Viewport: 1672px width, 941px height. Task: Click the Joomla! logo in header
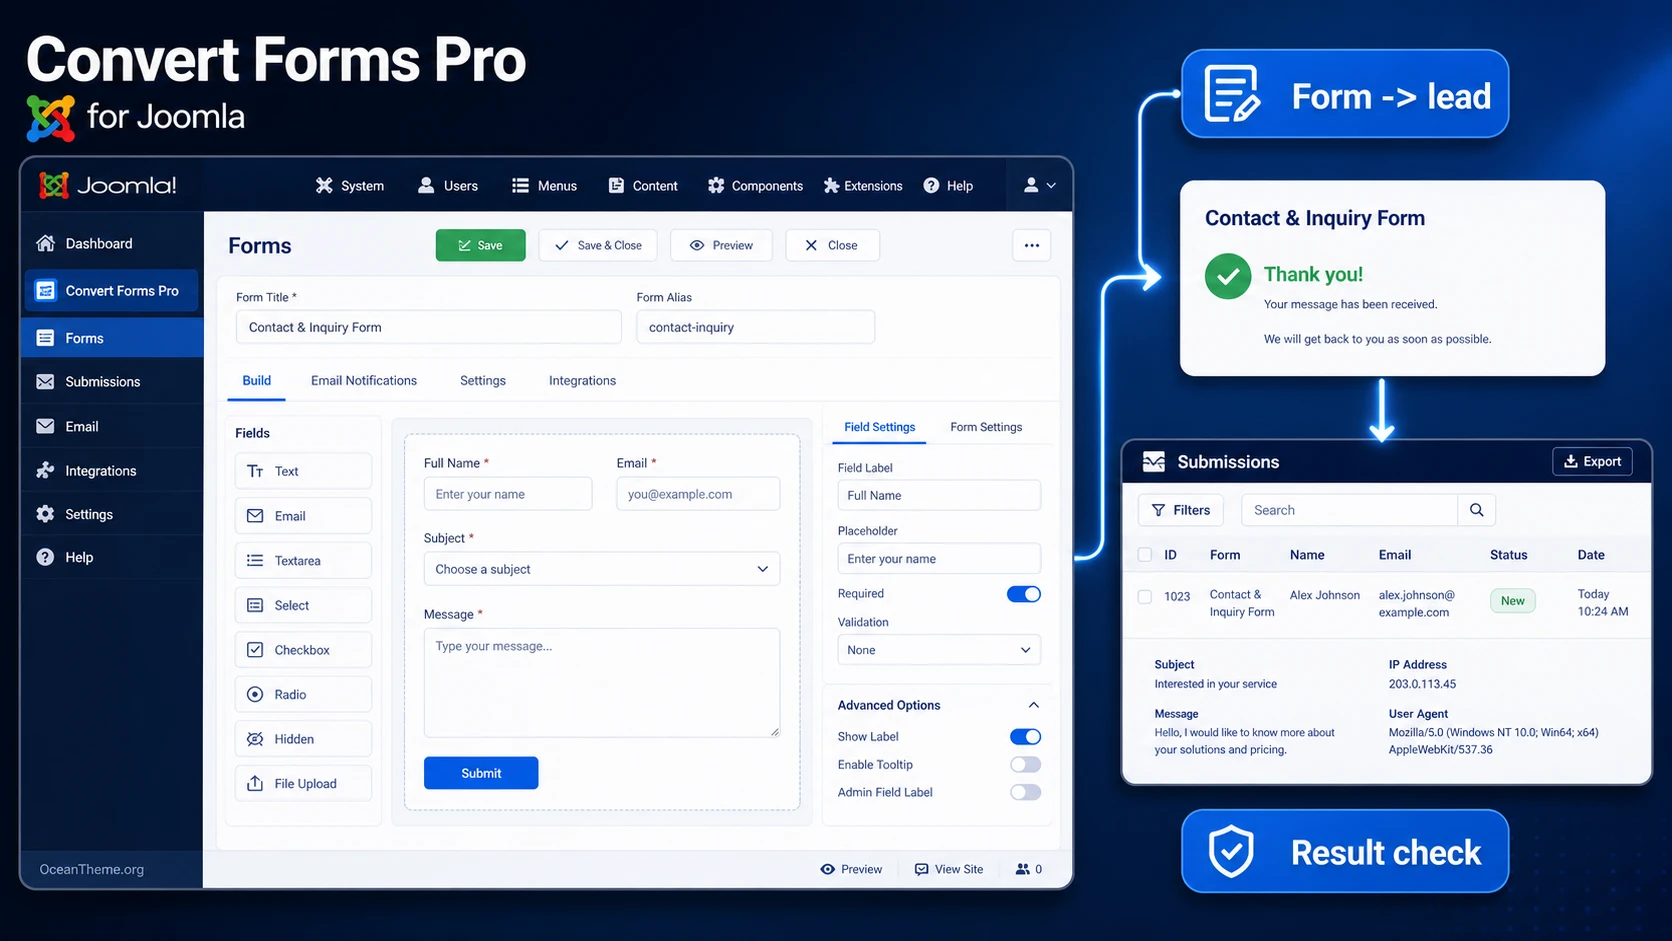[108, 185]
